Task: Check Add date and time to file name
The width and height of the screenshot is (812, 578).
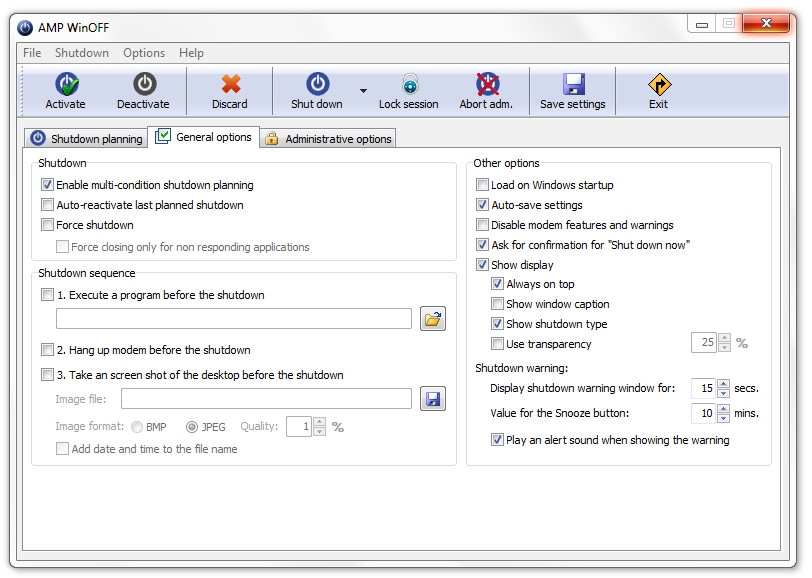Action: (x=62, y=449)
